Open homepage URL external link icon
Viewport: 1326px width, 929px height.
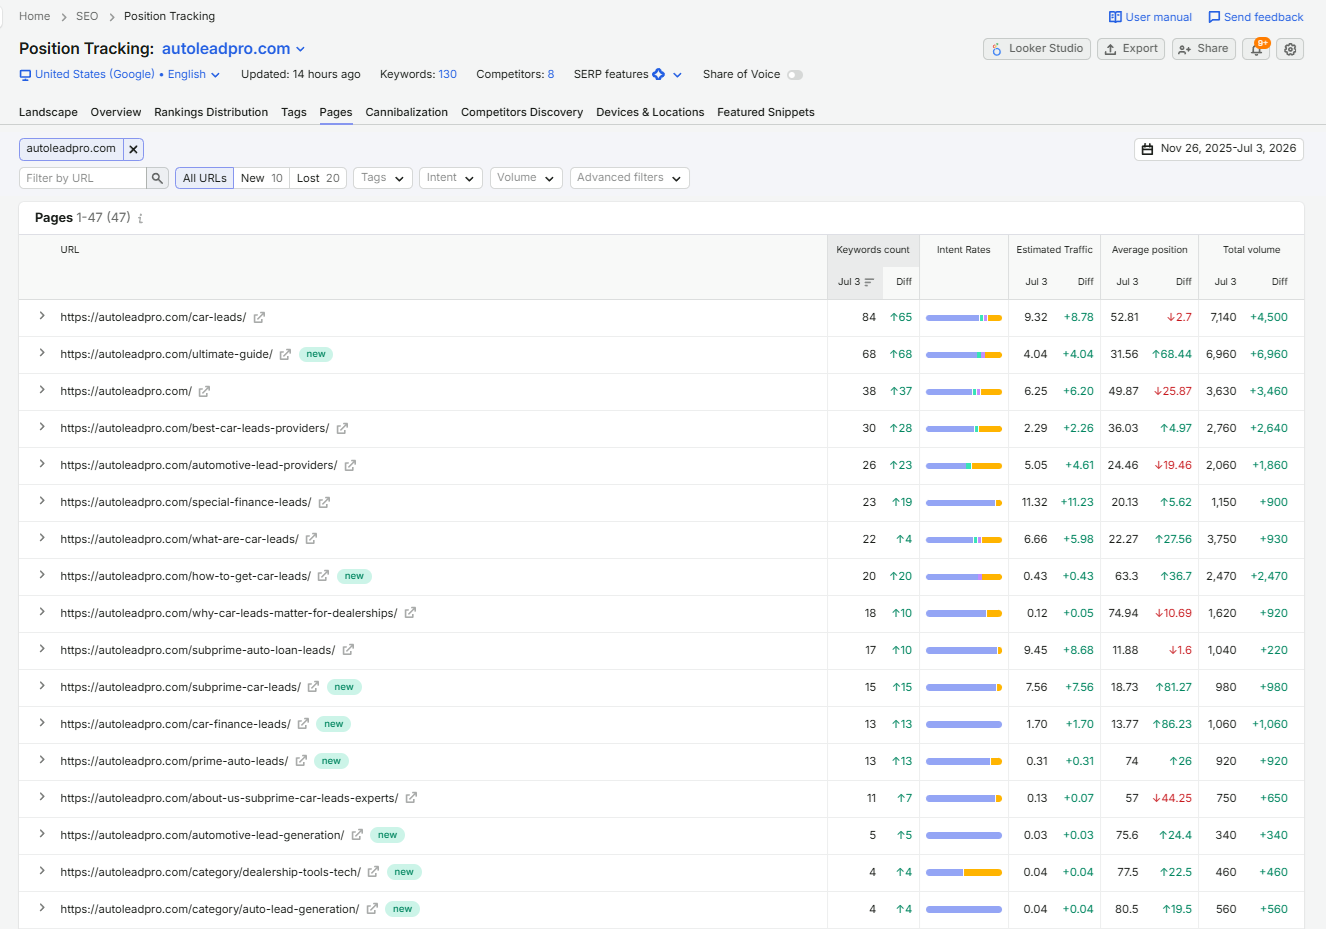[x=204, y=392]
